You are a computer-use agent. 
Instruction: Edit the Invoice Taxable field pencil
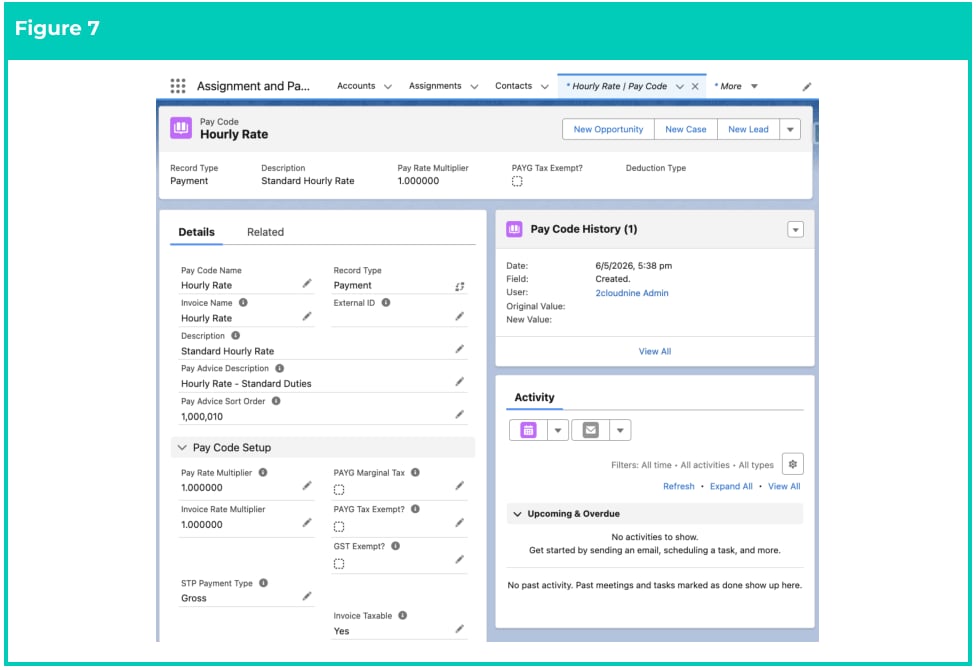pyautogui.click(x=459, y=629)
